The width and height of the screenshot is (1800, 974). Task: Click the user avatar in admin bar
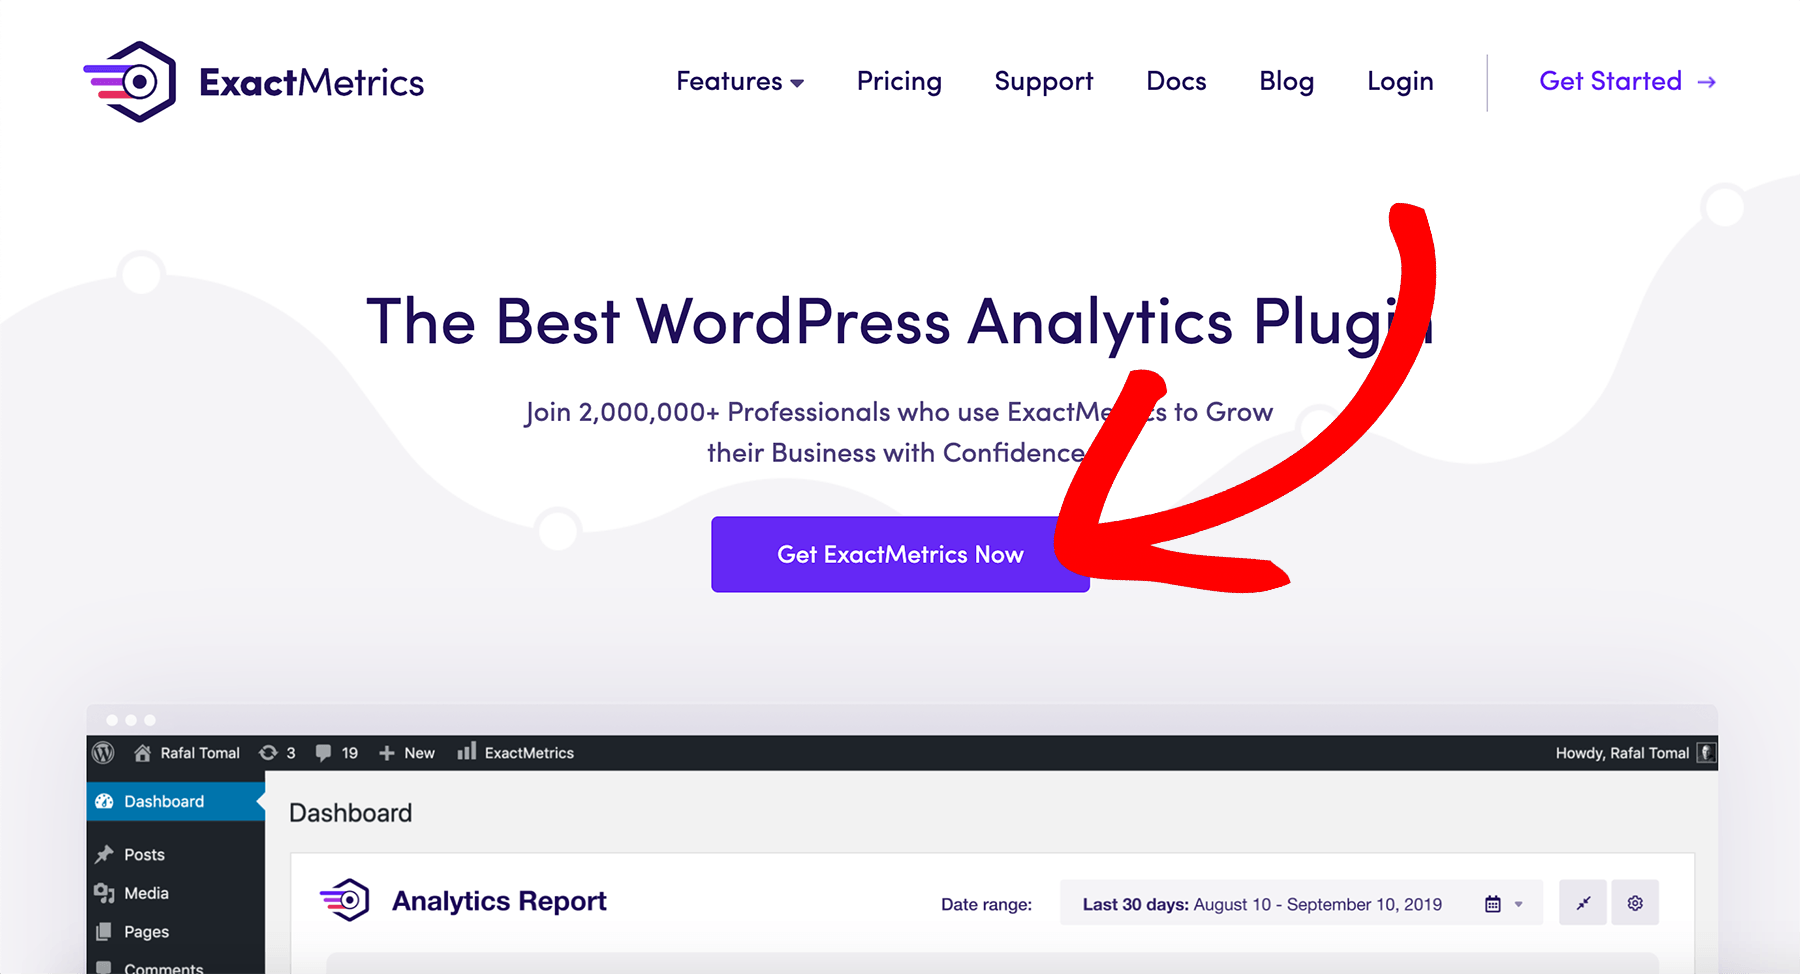pyautogui.click(x=1706, y=753)
